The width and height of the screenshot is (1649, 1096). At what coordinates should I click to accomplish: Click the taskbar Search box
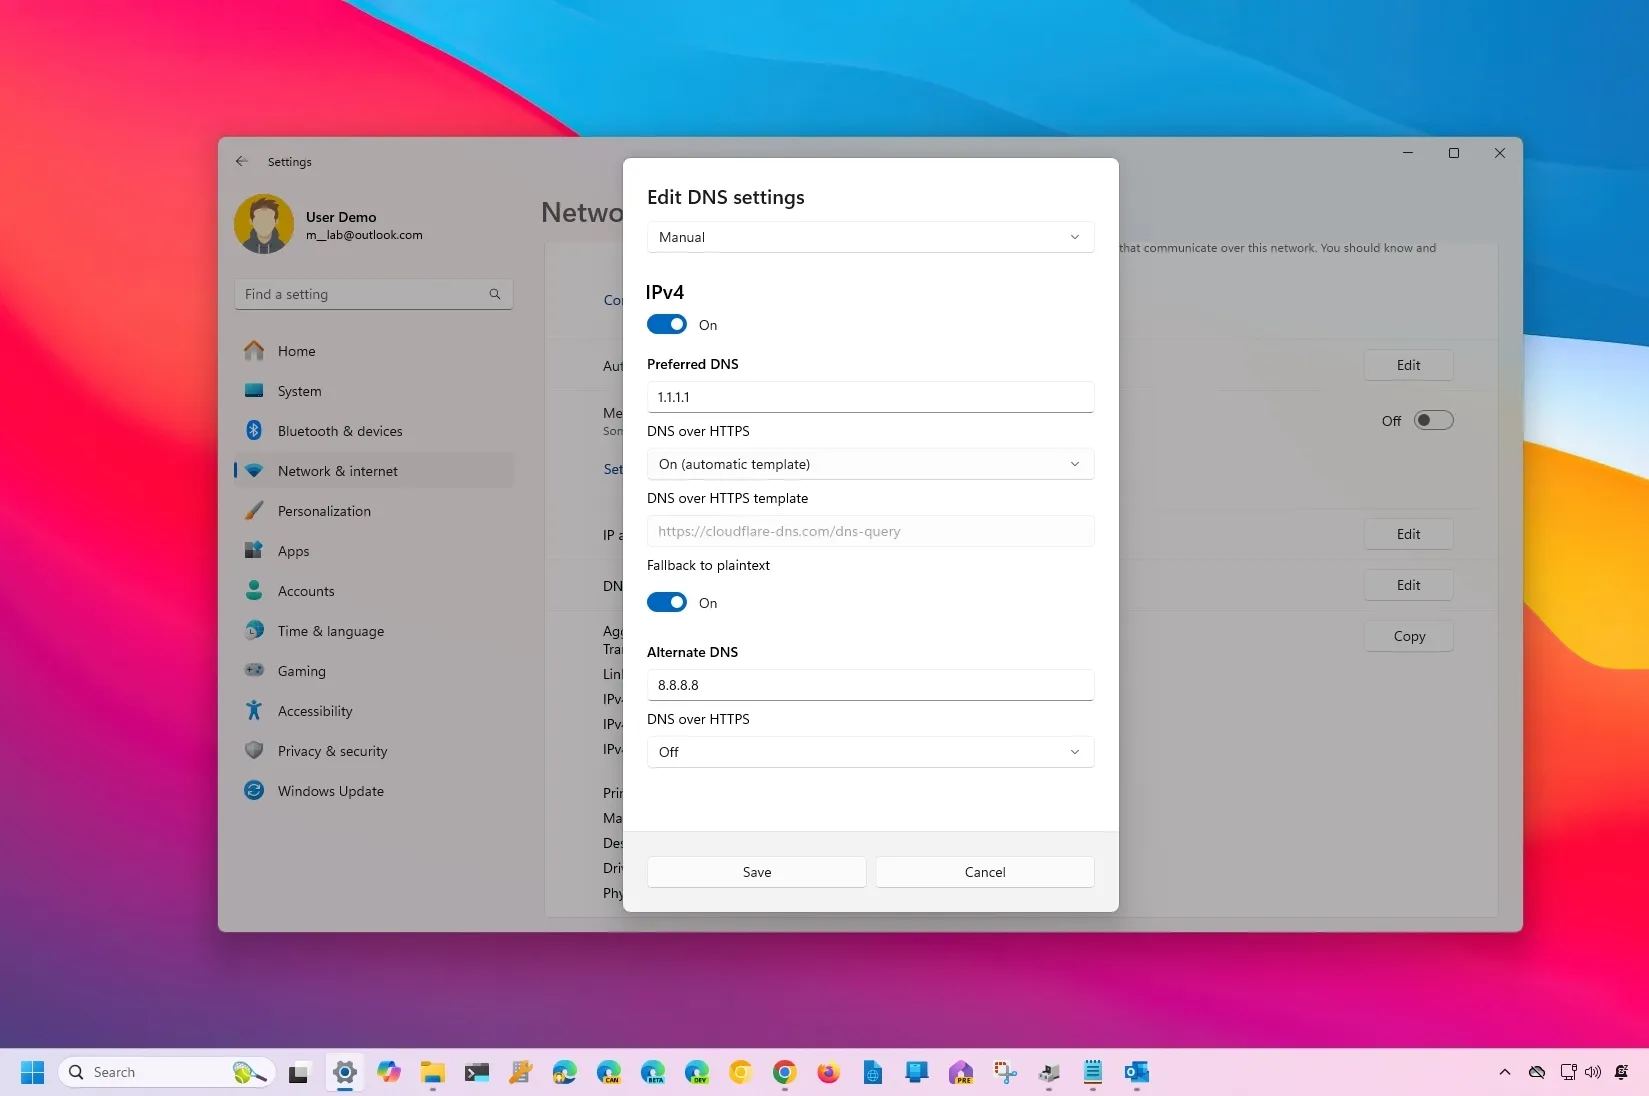(x=166, y=1072)
